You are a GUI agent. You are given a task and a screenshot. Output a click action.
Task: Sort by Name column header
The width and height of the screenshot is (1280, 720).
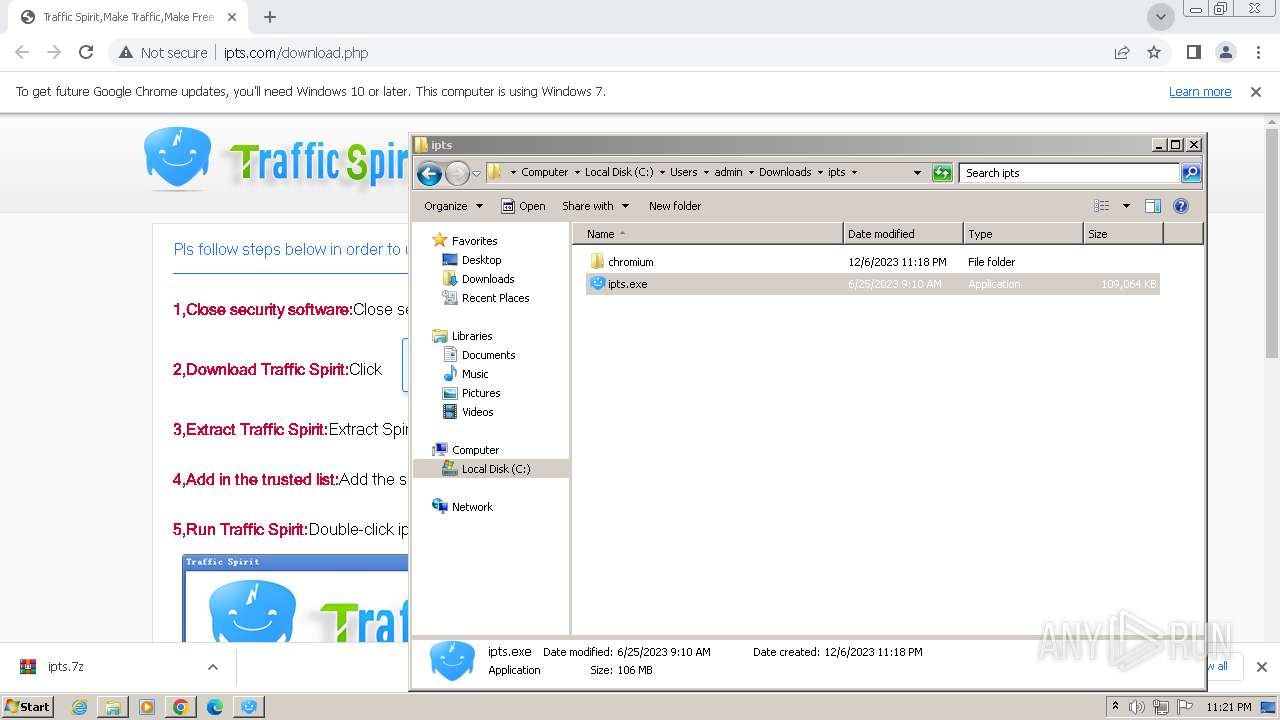pyautogui.click(x=708, y=234)
